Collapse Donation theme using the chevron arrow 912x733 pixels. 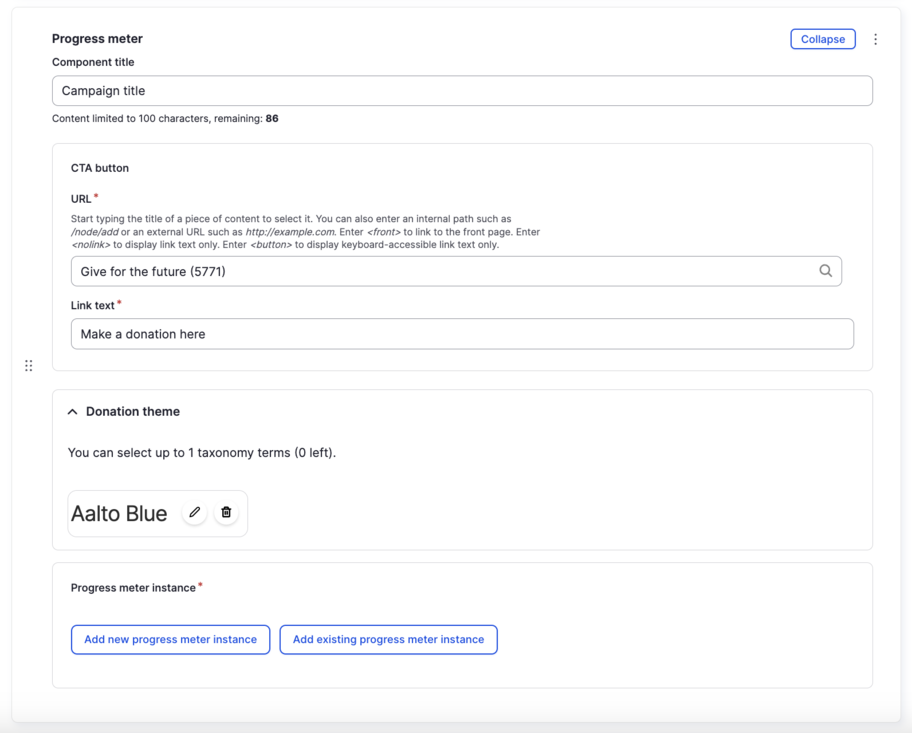[73, 412]
